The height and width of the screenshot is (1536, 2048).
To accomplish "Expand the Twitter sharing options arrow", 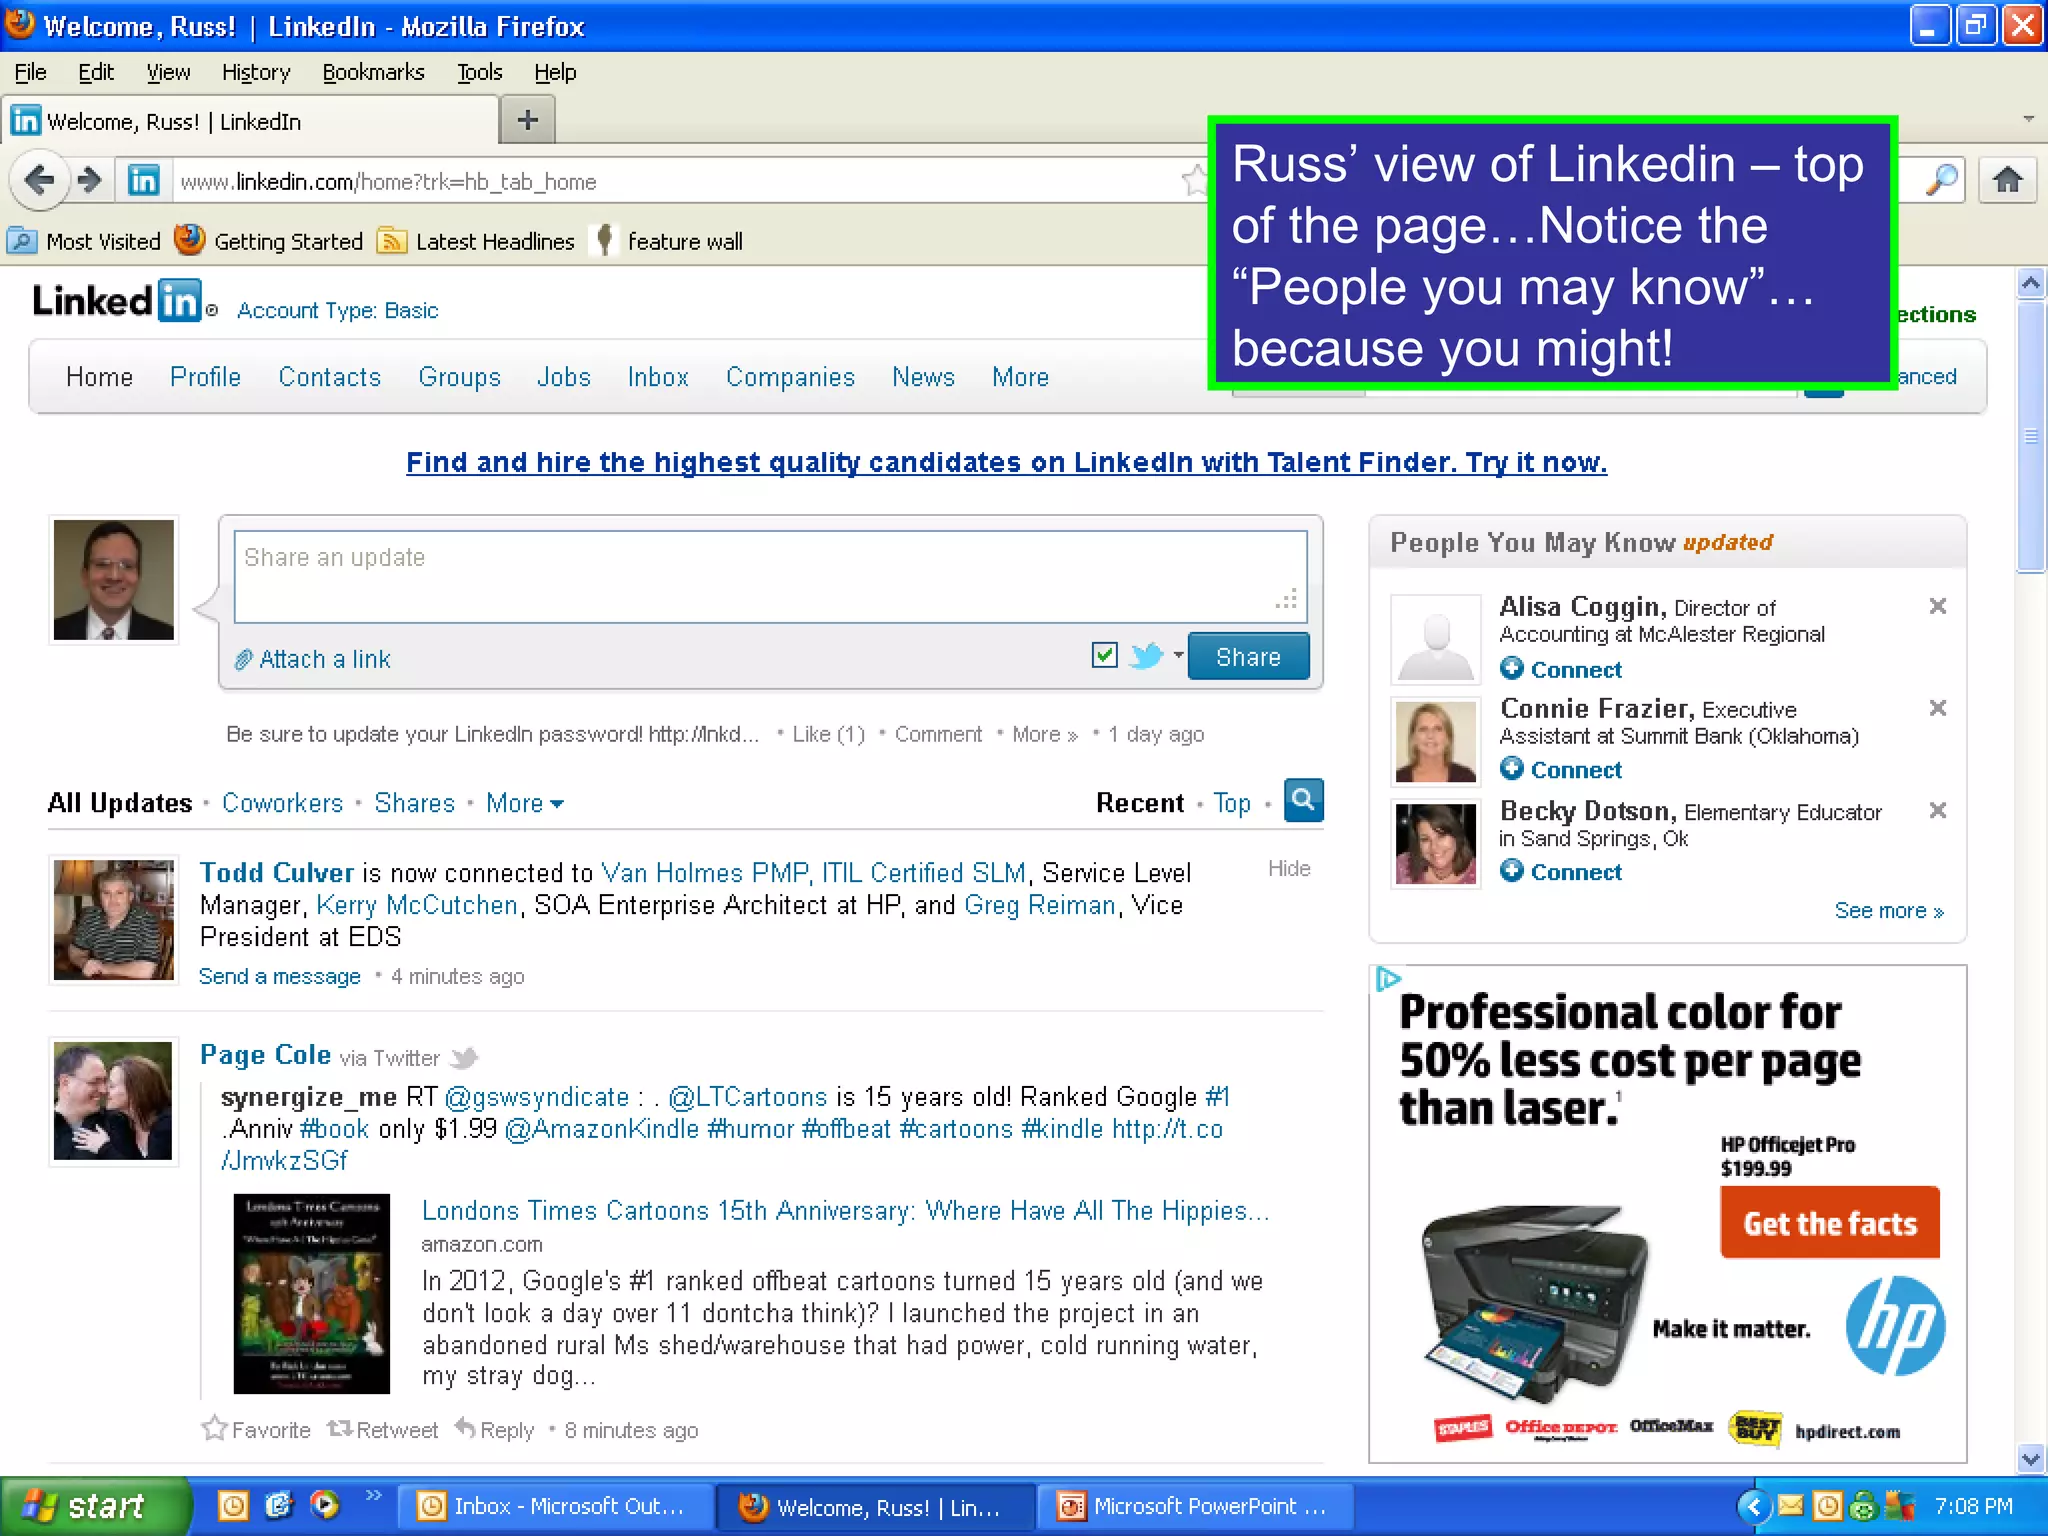I will click(1178, 656).
